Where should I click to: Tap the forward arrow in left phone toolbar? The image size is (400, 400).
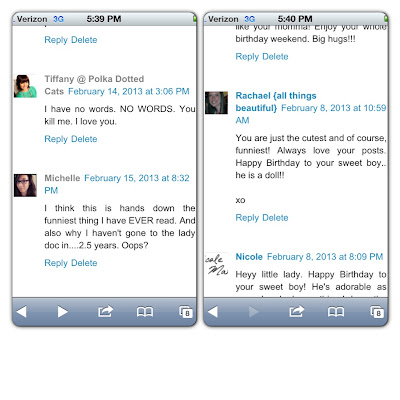click(63, 312)
